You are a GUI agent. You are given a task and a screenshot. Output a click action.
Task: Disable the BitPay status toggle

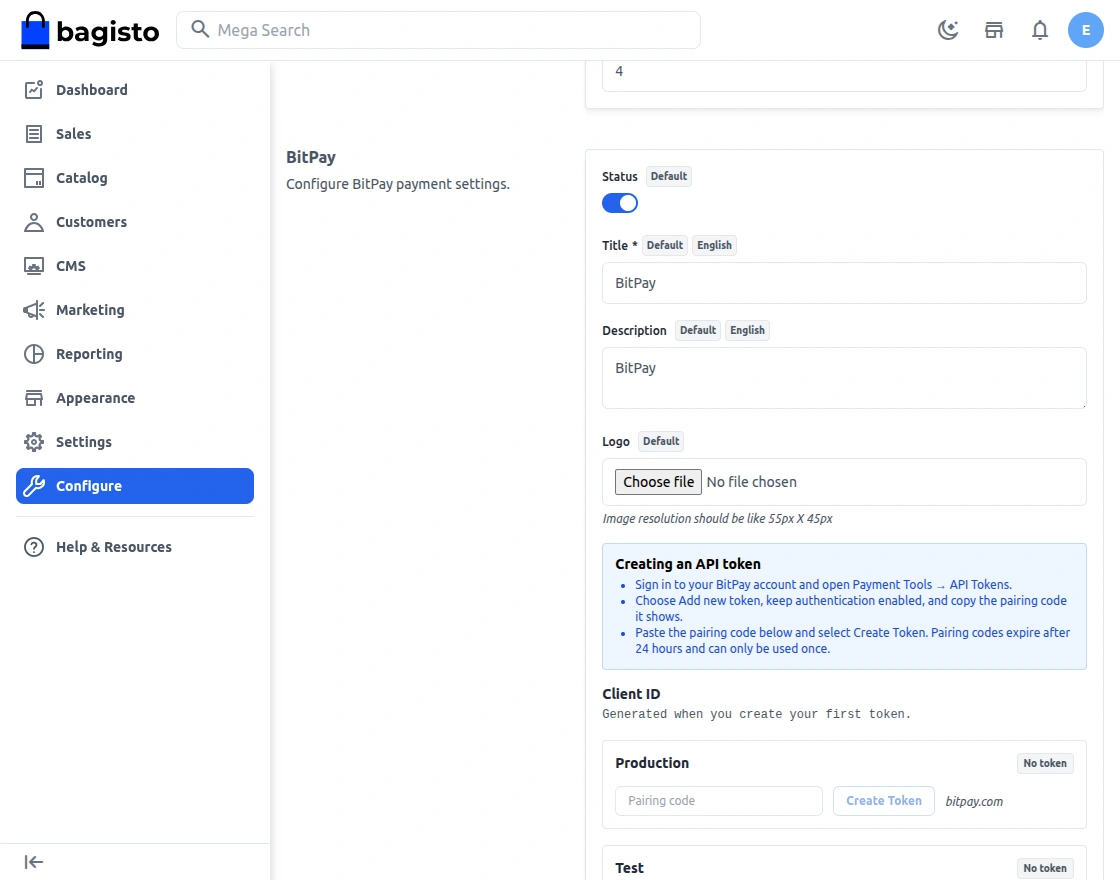[x=620, y=204]
